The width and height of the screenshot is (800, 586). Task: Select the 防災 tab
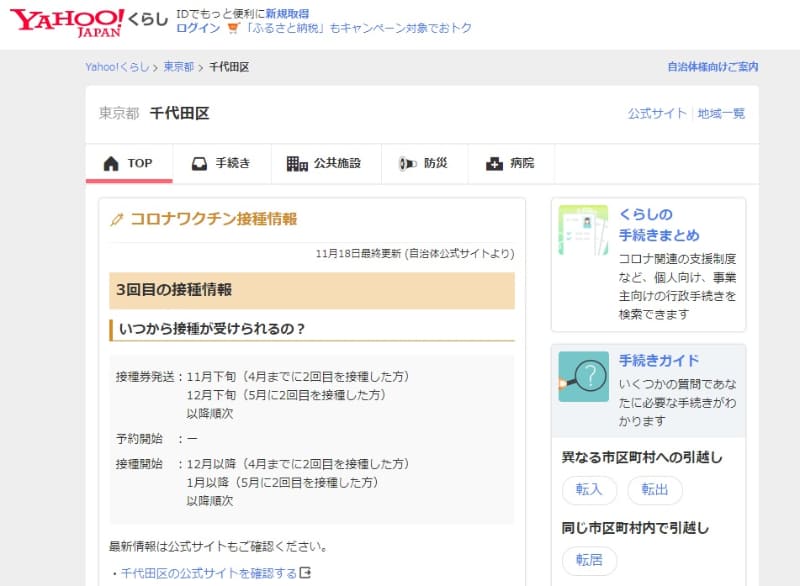[x=424, y=164]
